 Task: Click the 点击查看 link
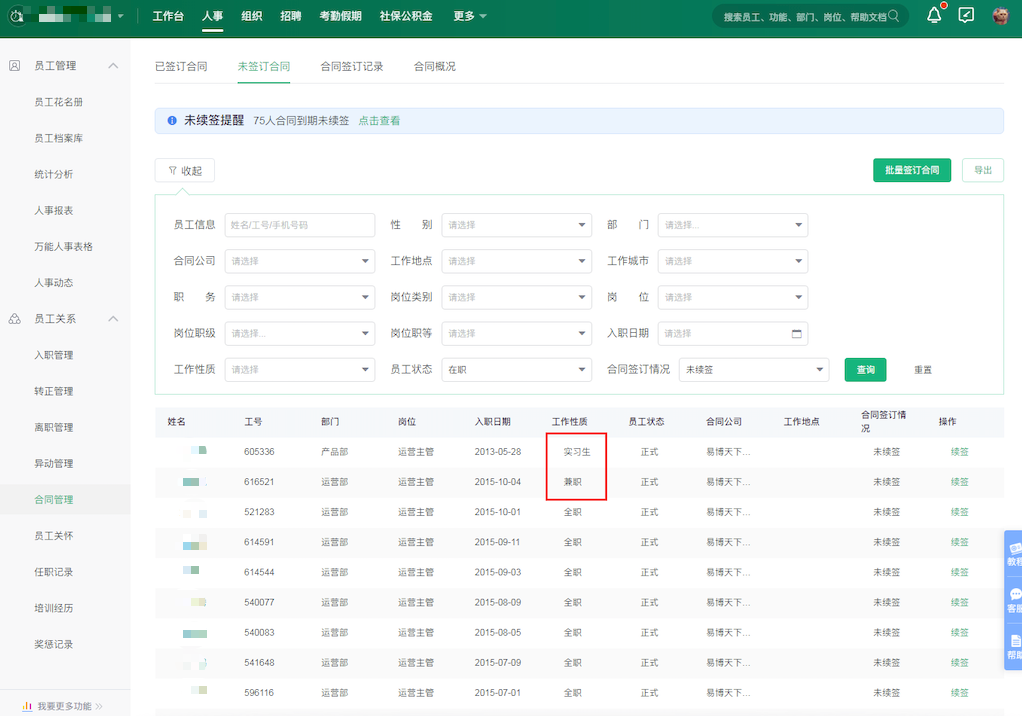pyautogui.click(x=379, y=121)
